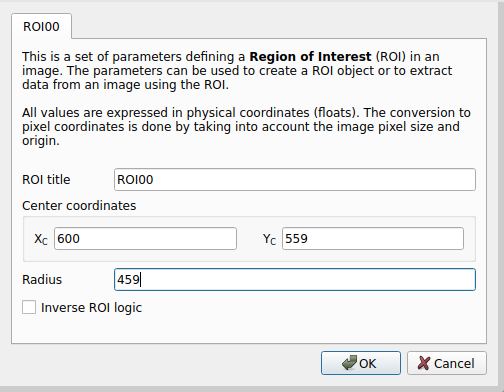Enable the Inverse ROI logic checkbox
The image size is (504, 392).
pos(29,307)
